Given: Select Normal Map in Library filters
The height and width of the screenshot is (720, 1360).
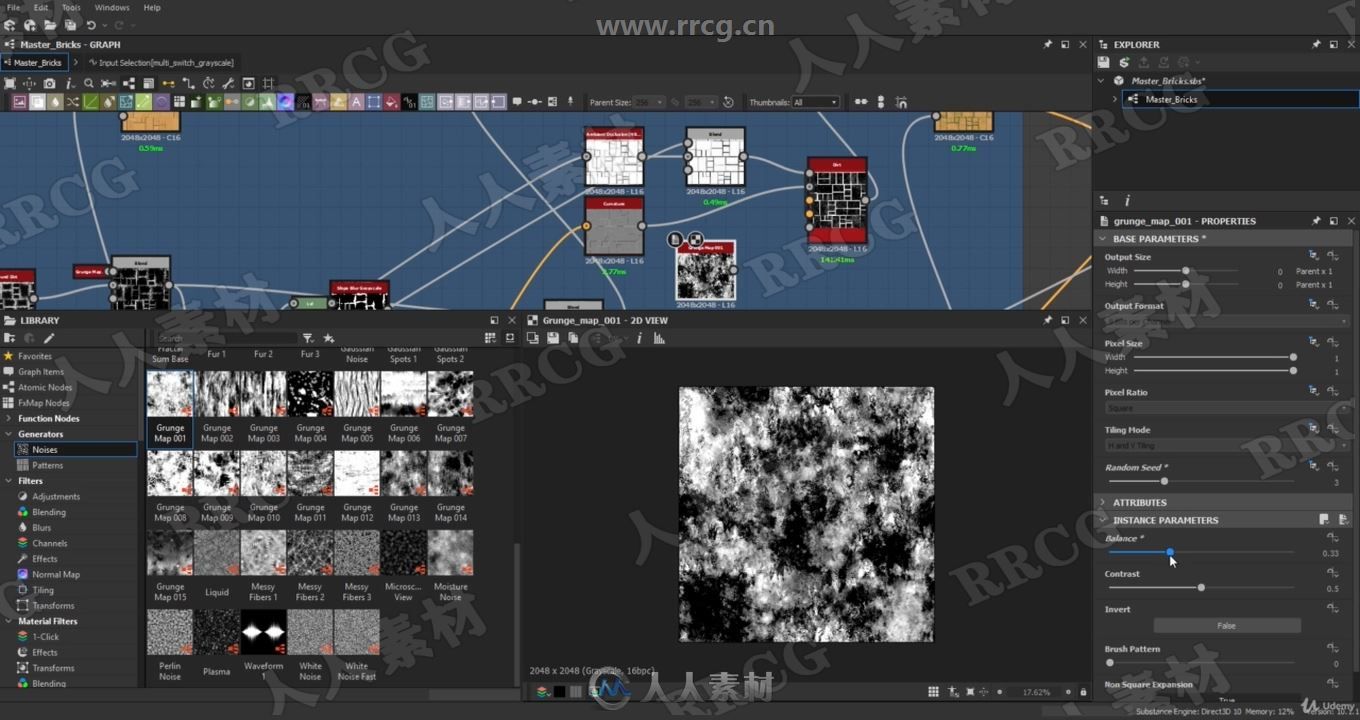Looking at the screenshot, I should click(56, 574).
